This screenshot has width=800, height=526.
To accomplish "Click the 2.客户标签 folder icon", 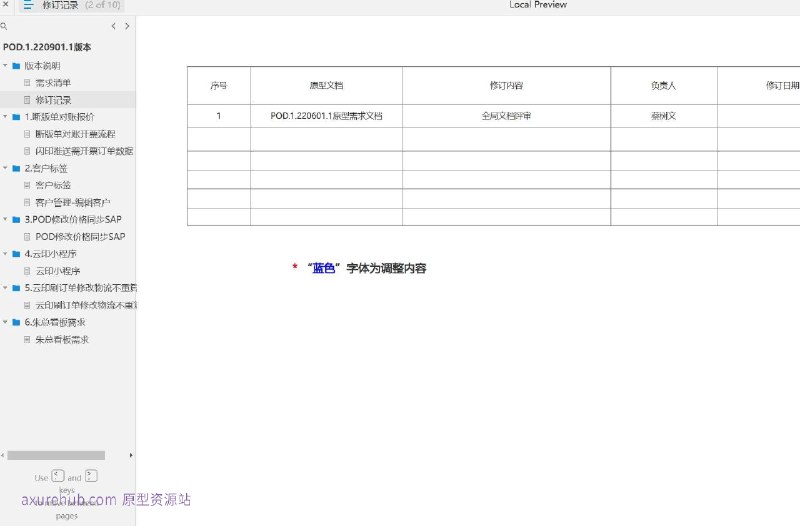I will tap(16, 168).
